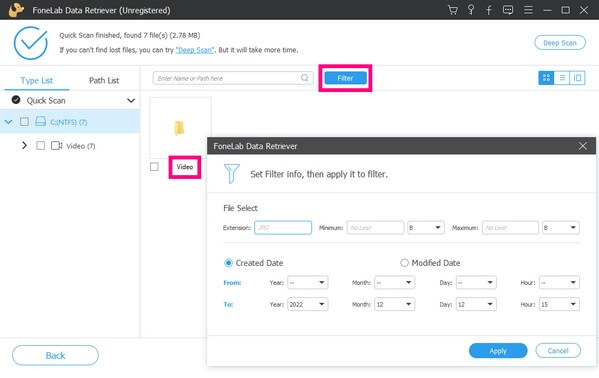Select the Created Date radio button
The width and height of the screenshot is (599, 378).
pyautogui.click(x=228, y=263)
